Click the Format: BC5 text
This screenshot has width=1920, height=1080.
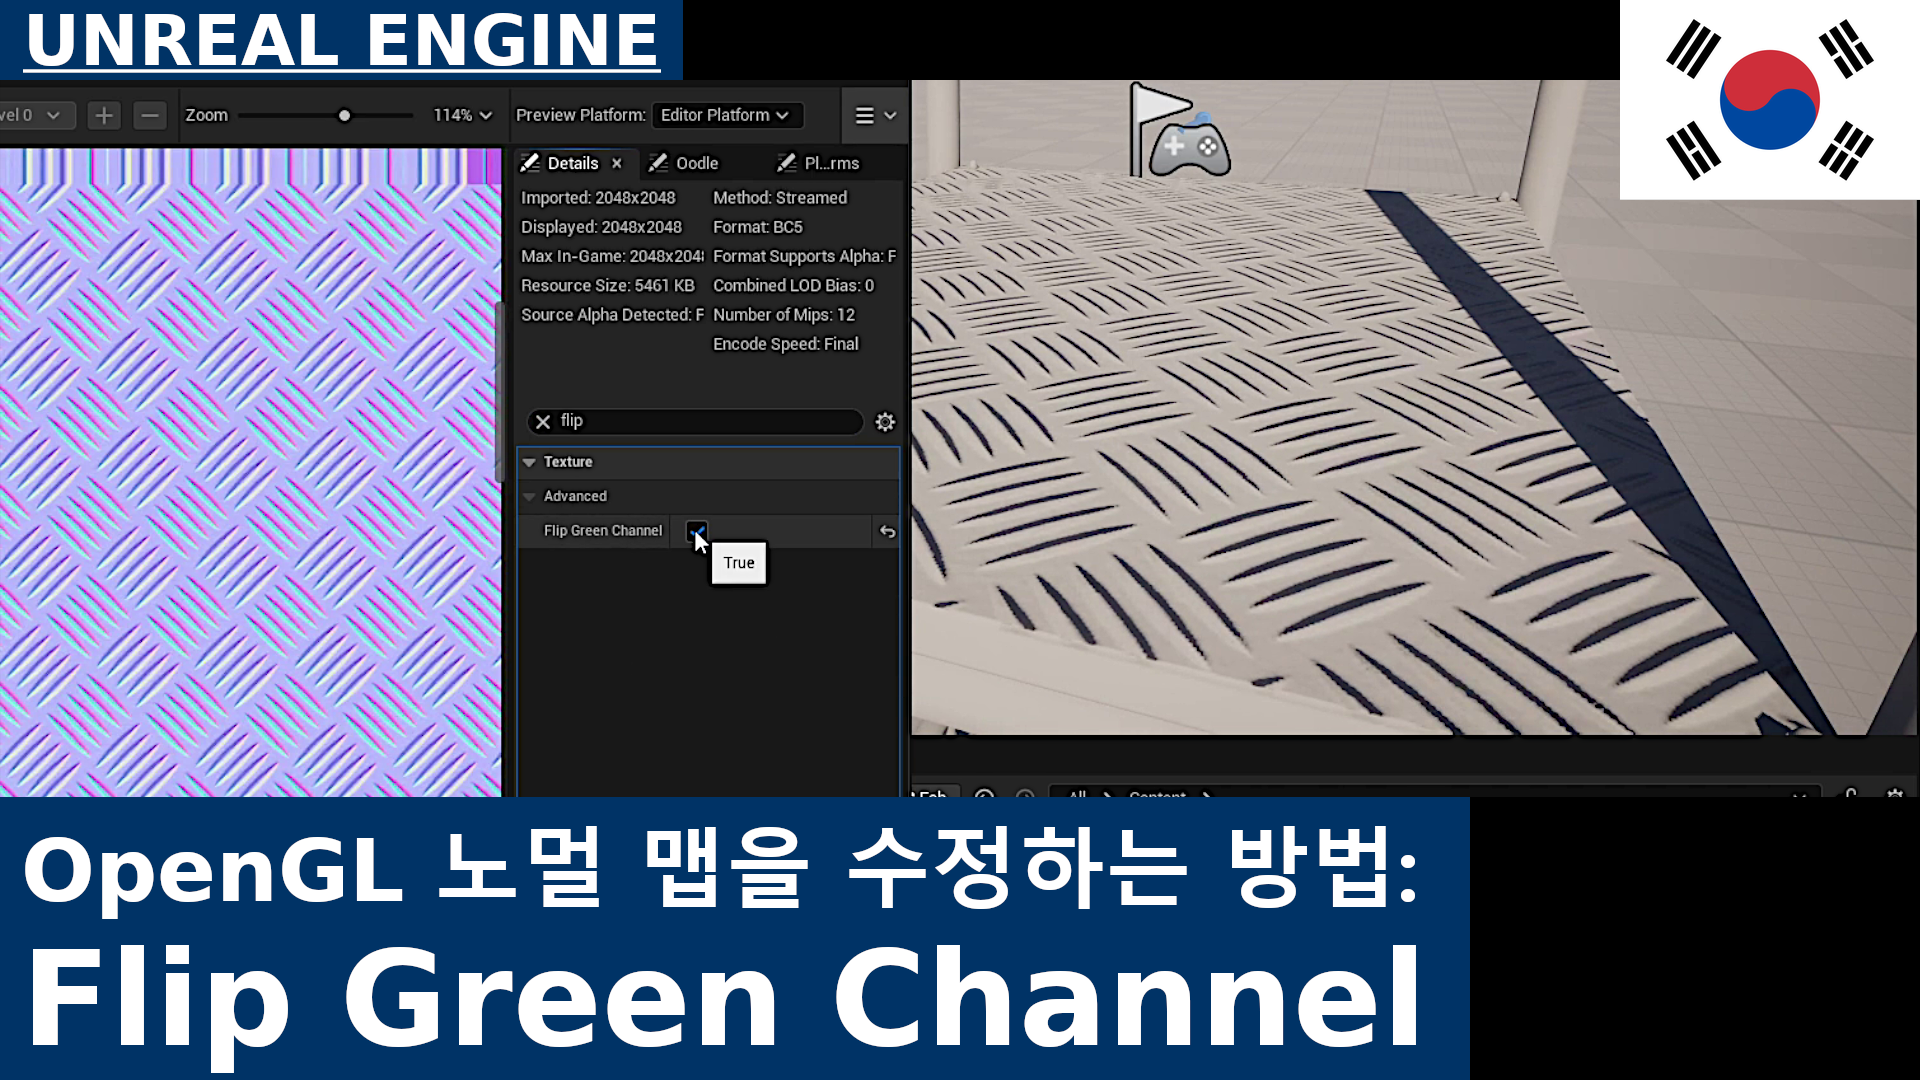coord(757,227)
